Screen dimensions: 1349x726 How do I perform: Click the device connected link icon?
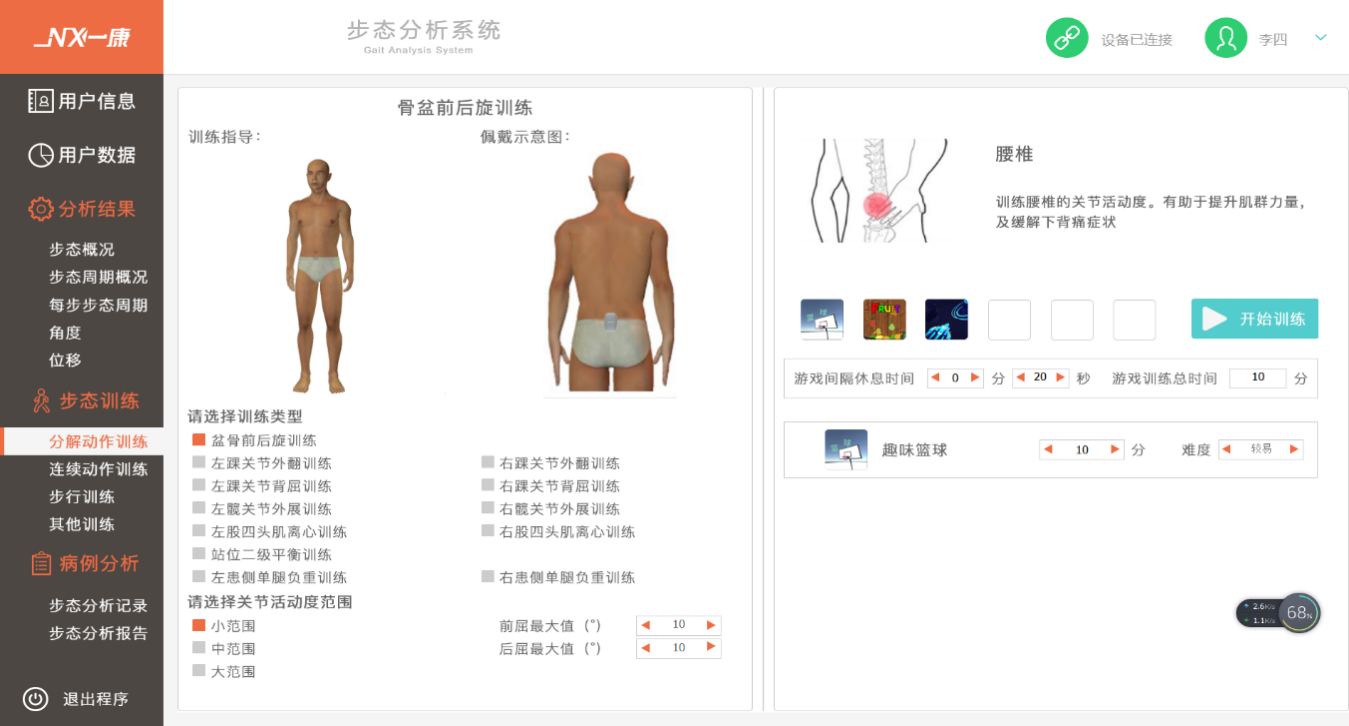tap(1067, 38)
